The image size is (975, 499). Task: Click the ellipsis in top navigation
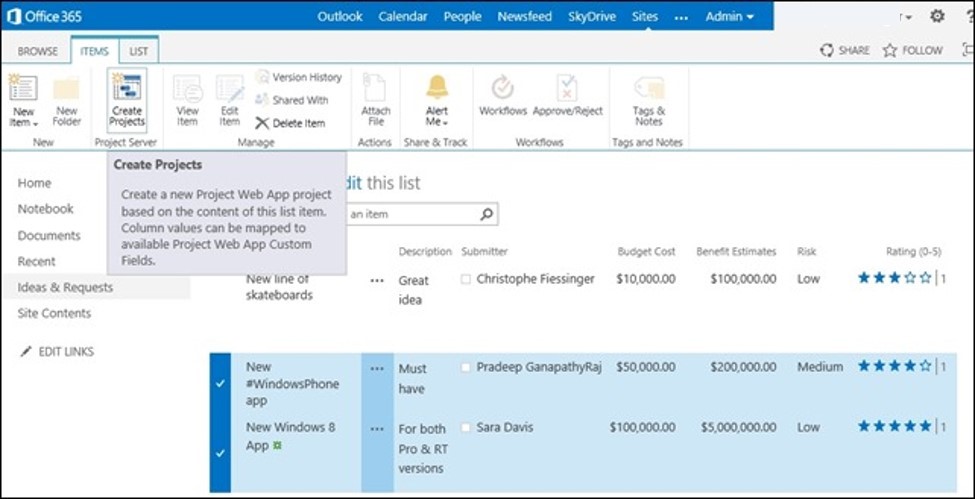click(682, 17)
